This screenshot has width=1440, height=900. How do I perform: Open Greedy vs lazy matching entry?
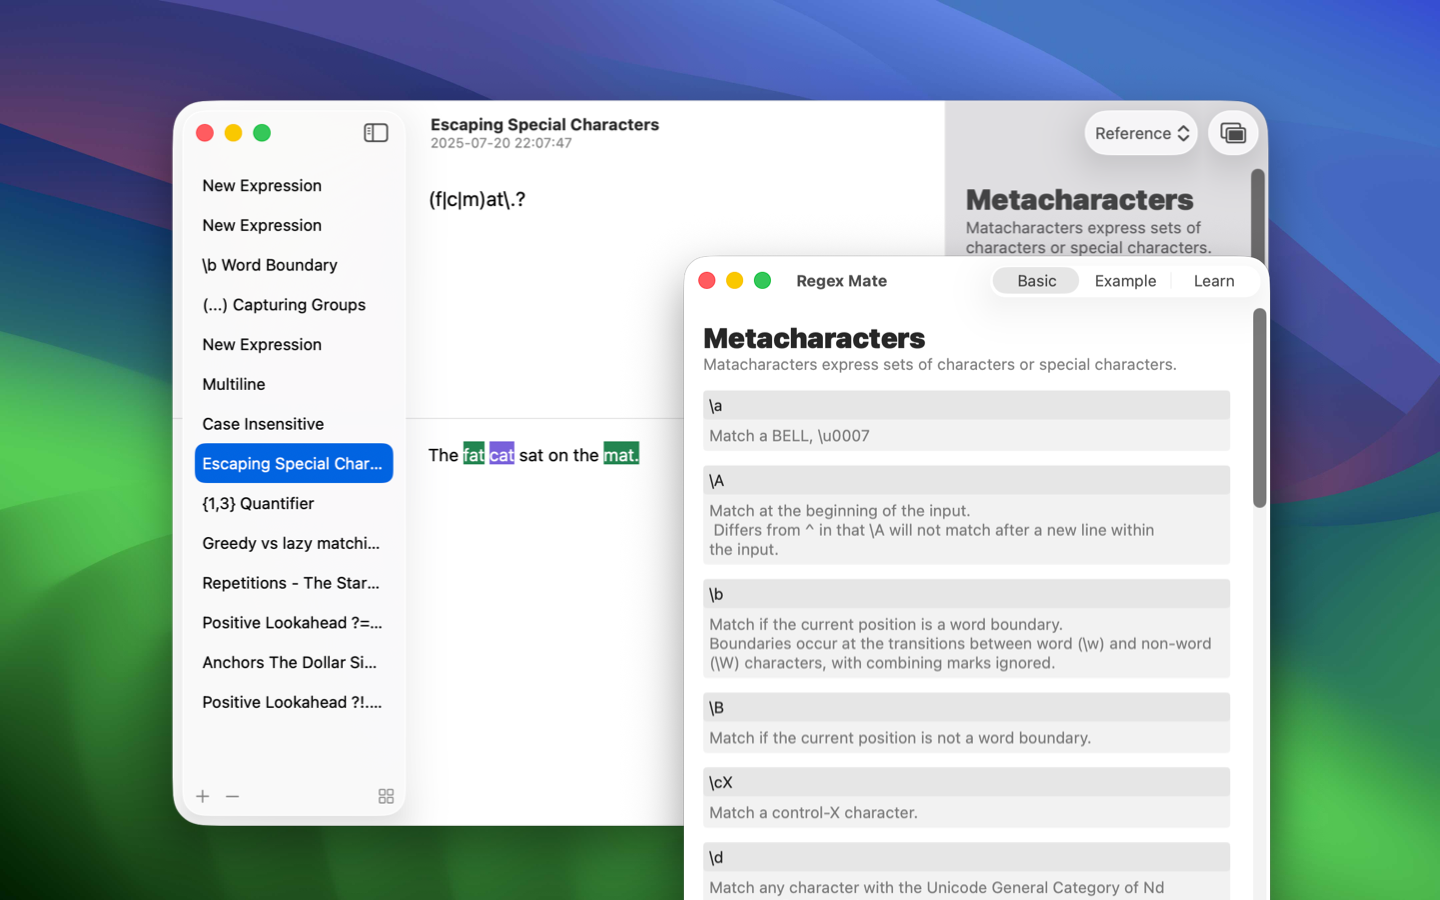pyautogui.click(x=291, y=543)
